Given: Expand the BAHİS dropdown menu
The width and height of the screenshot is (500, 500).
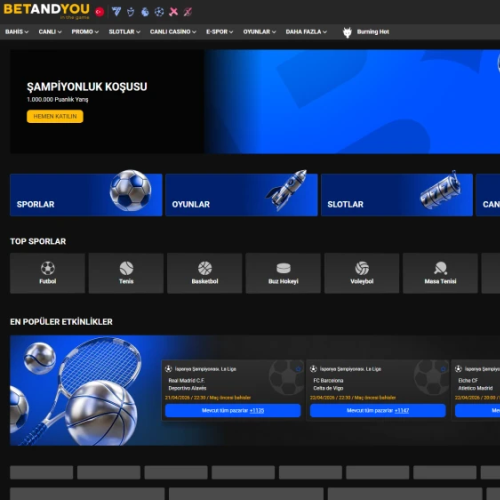Looking at the screenshot, I should click(x=17, y=32).
